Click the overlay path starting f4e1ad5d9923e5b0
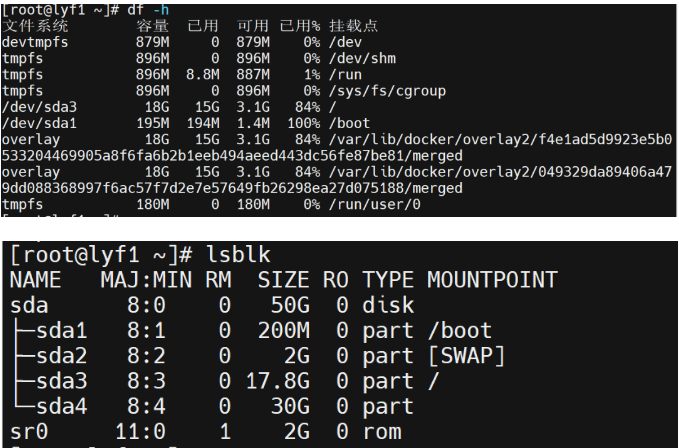 pos(336,148)
